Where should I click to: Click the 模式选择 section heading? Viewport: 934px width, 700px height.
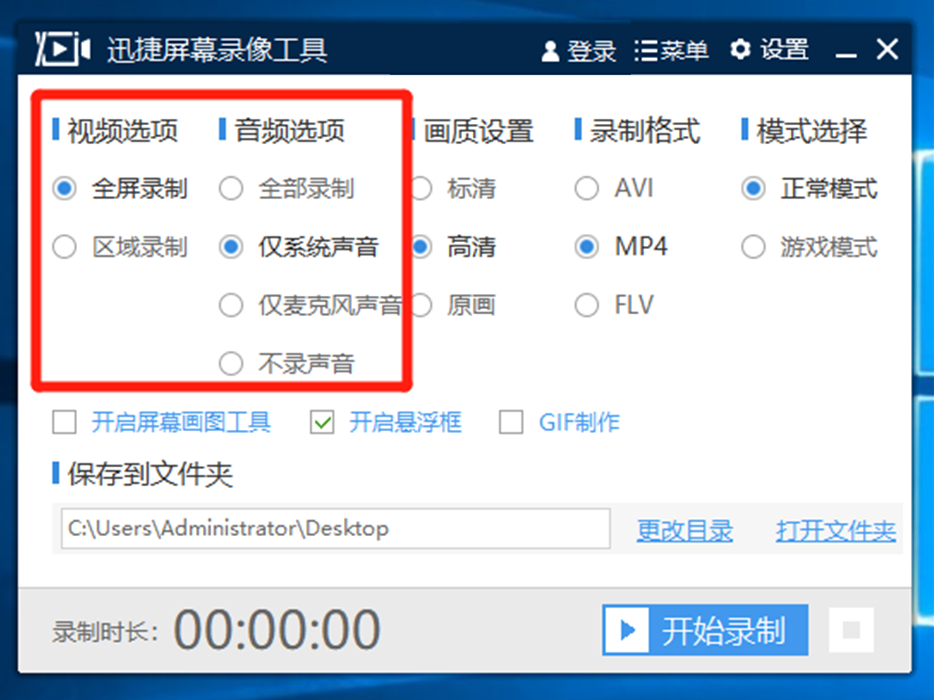[x=812, y=130]
